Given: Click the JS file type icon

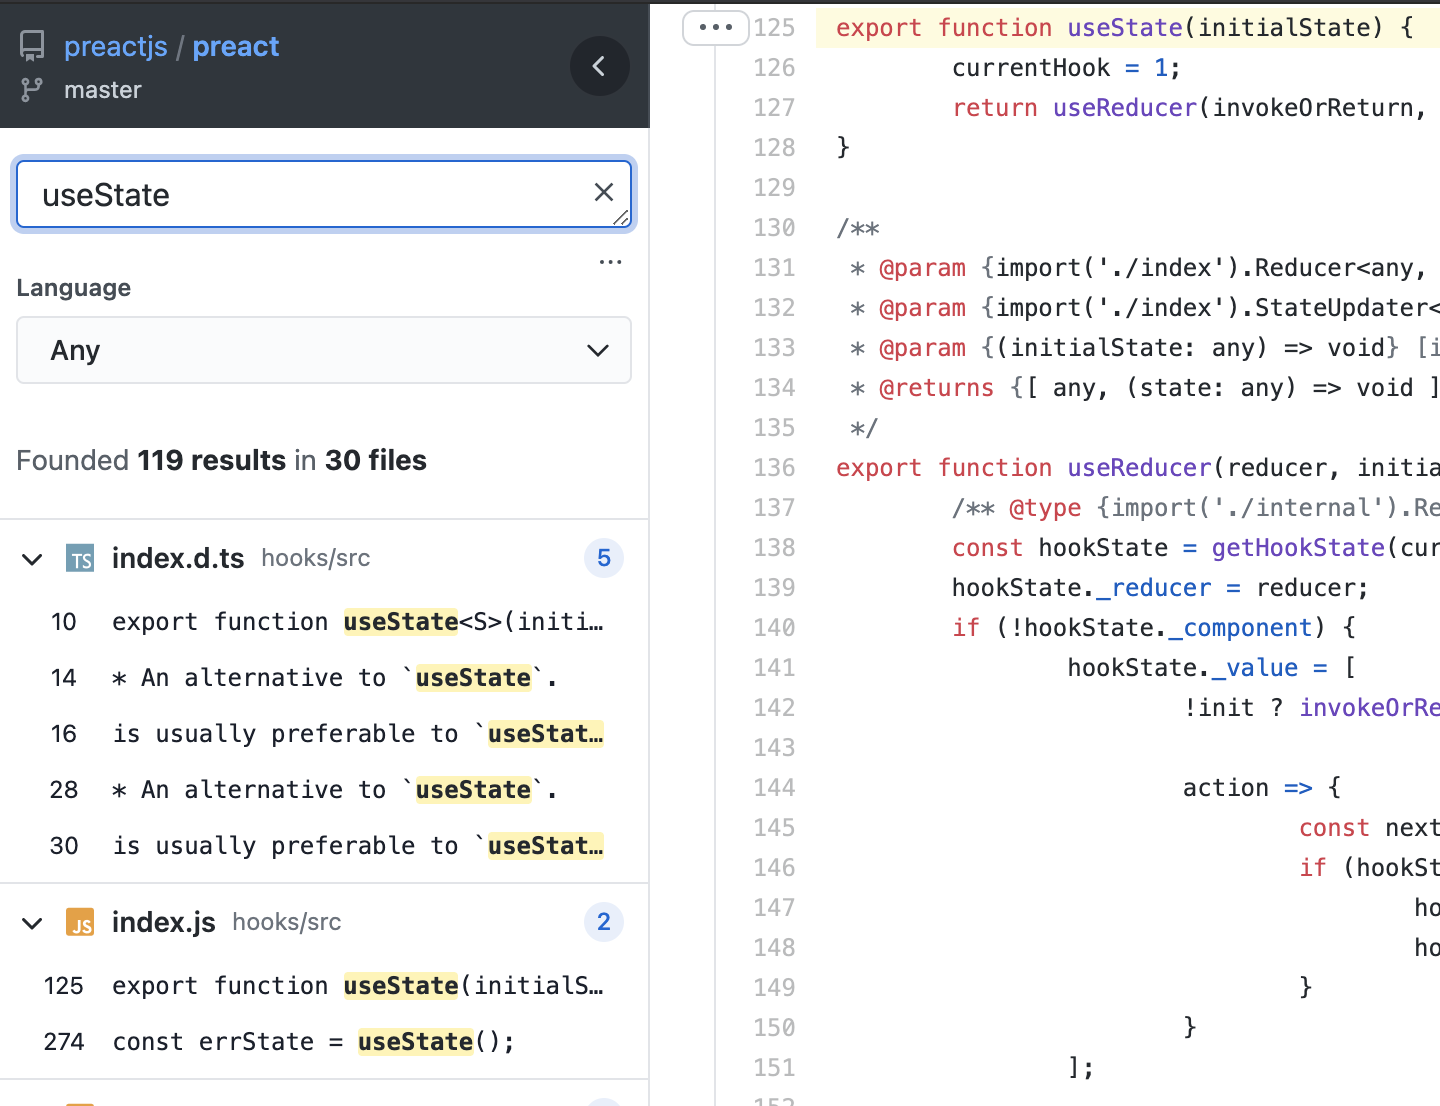Looking at the screenshot, I should [80, 922].
